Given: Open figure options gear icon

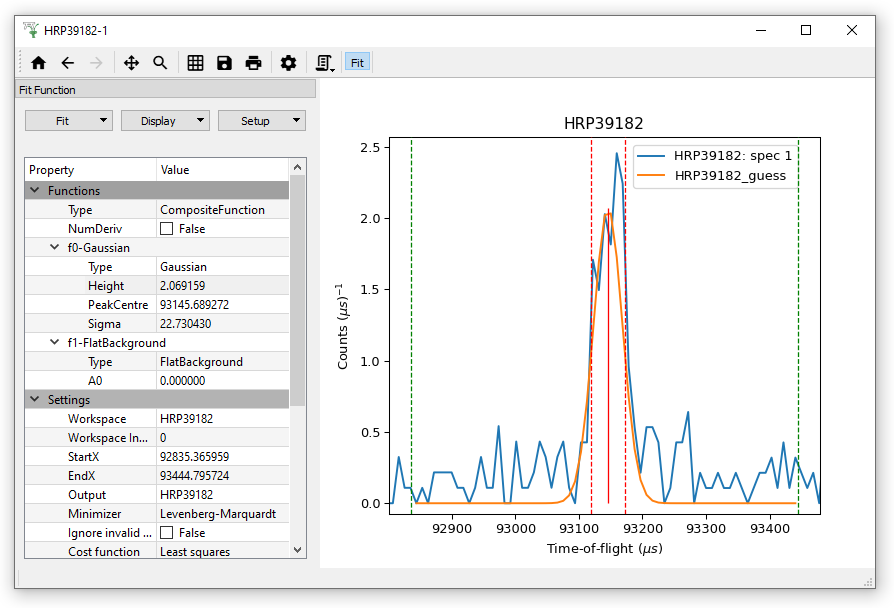Looking at the screenshot, I should (288, 63).
